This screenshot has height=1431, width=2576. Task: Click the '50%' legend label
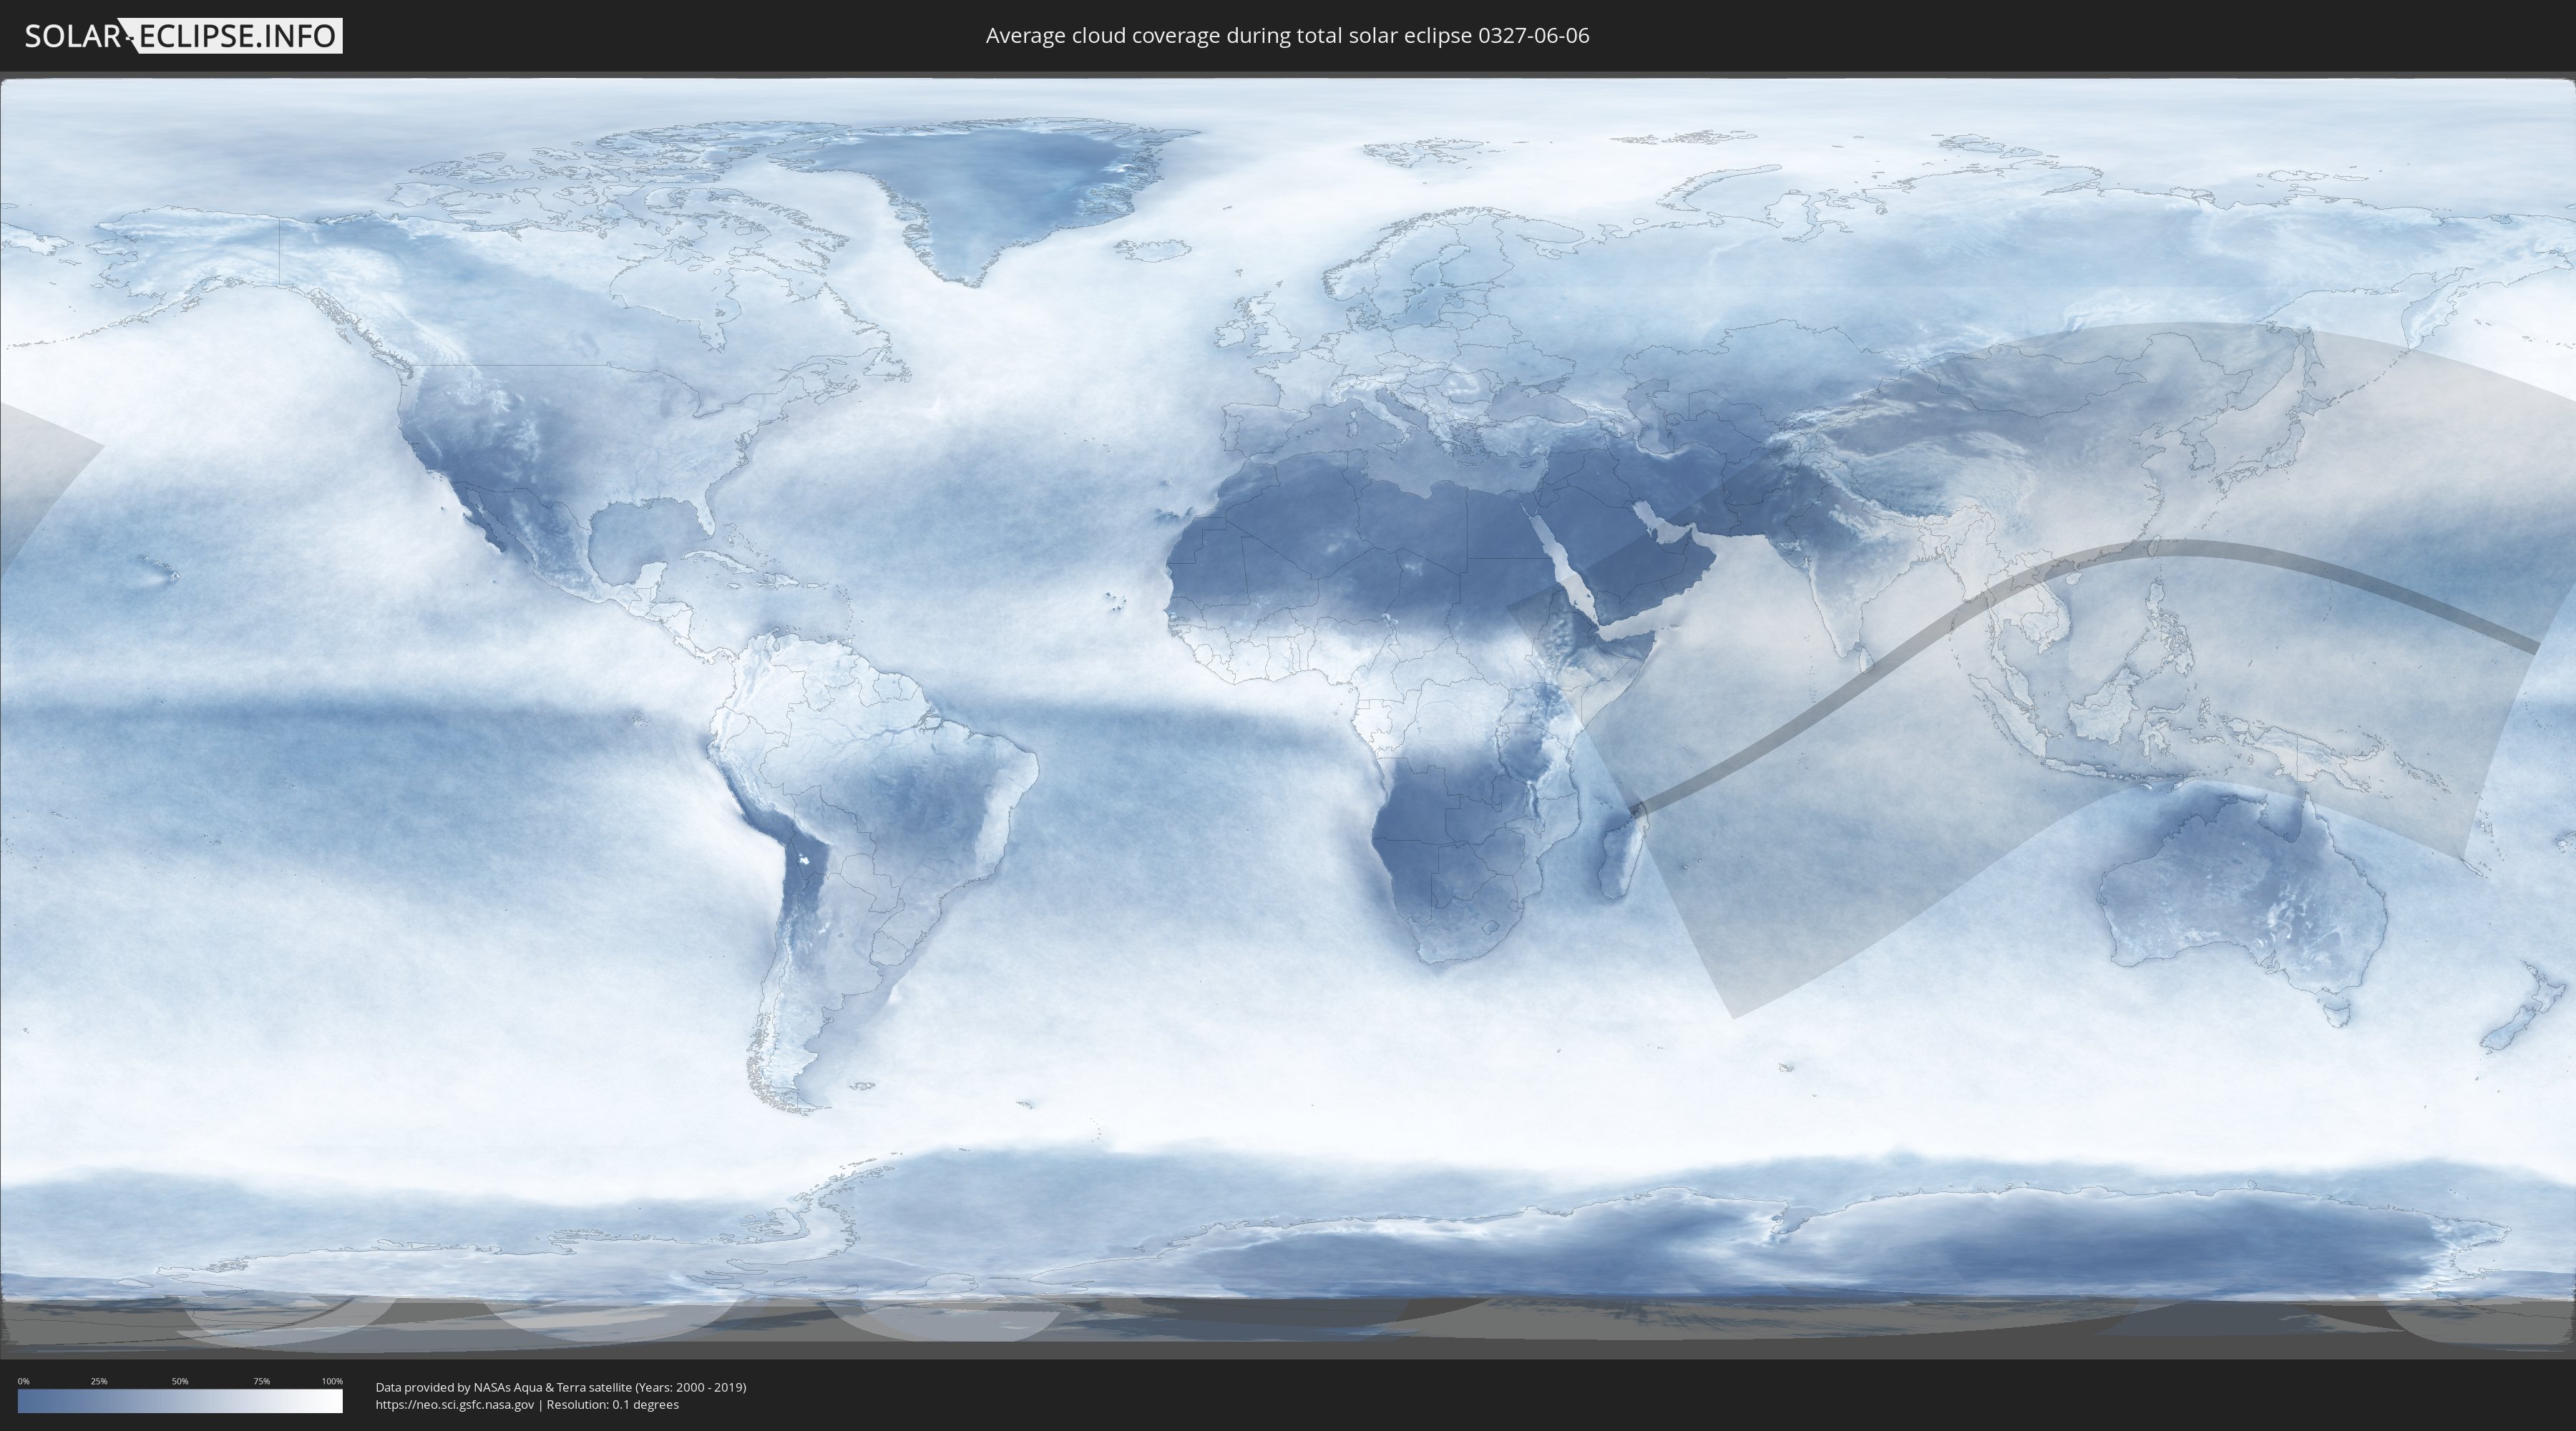[180, 1381]
